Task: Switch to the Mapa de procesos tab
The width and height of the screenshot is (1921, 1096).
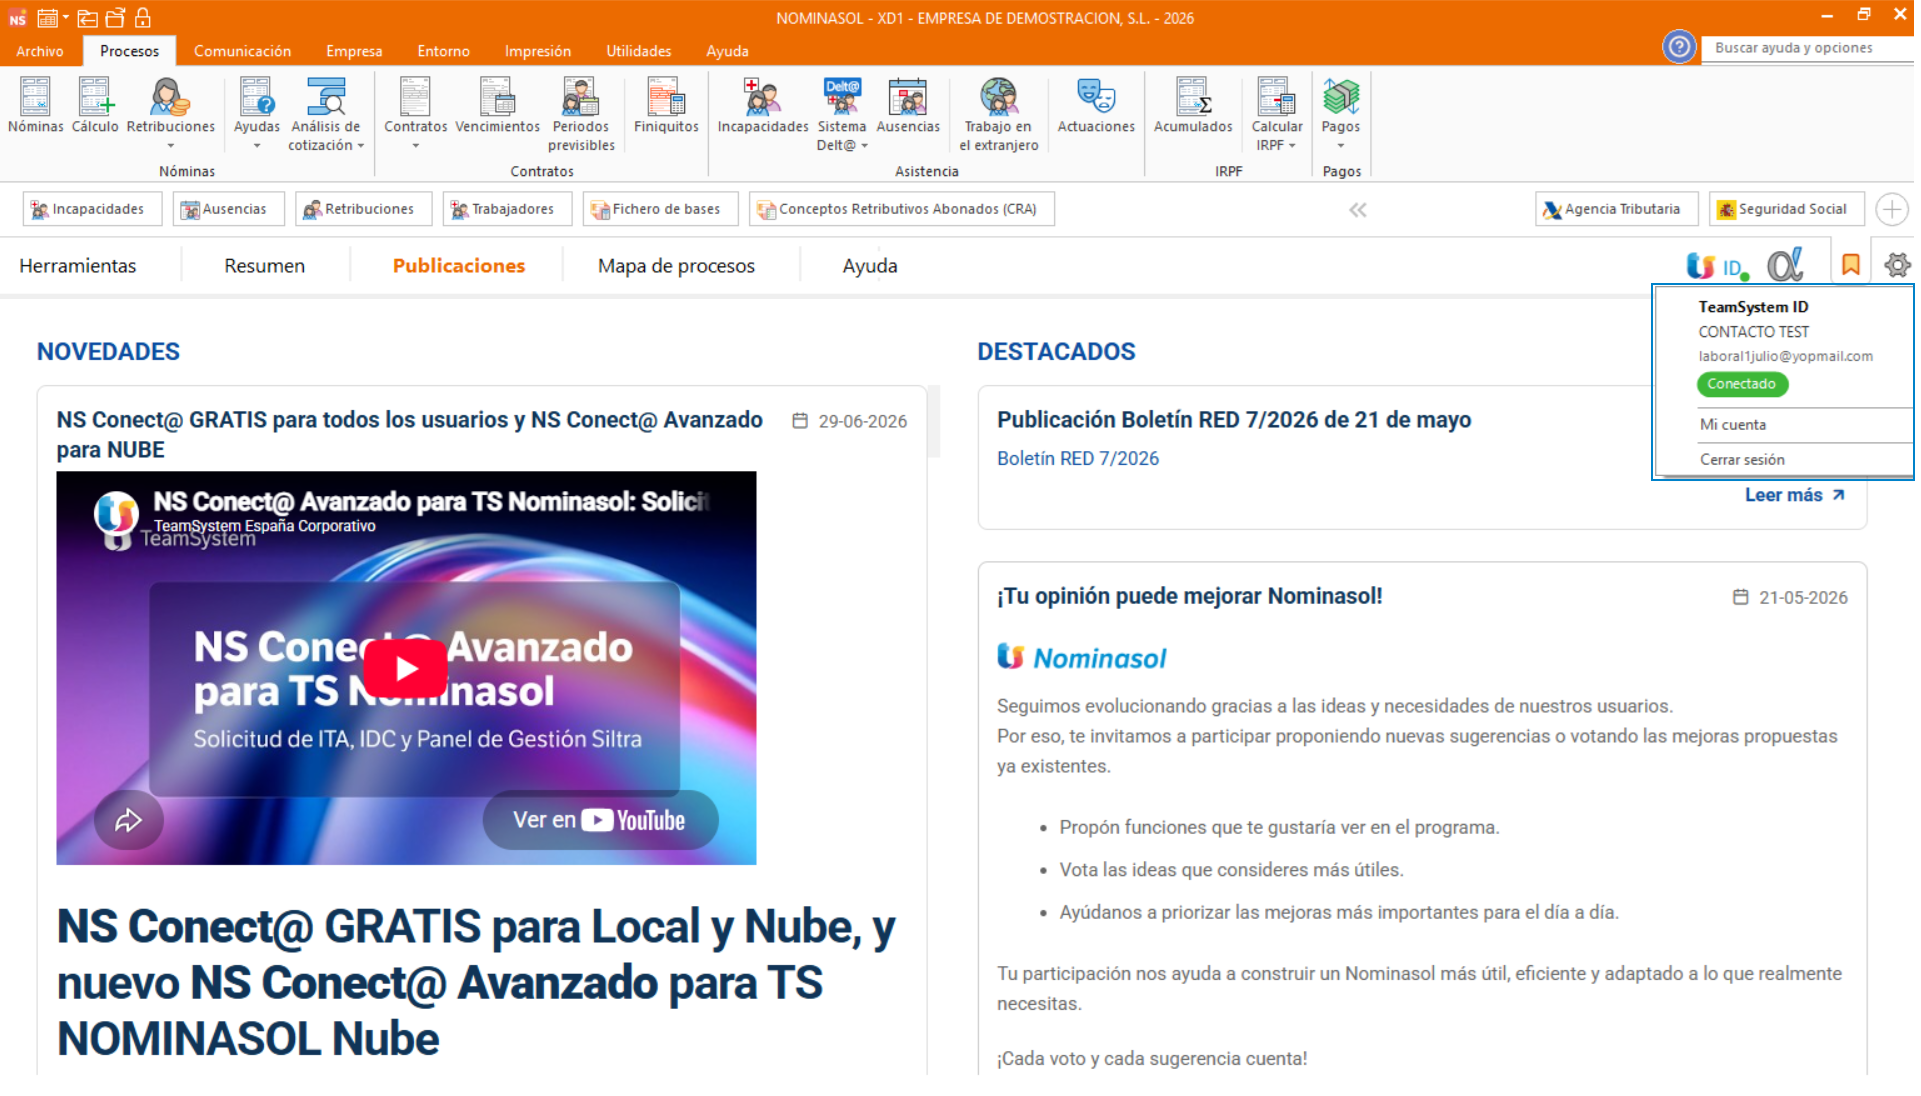Action: click(676, 266)
